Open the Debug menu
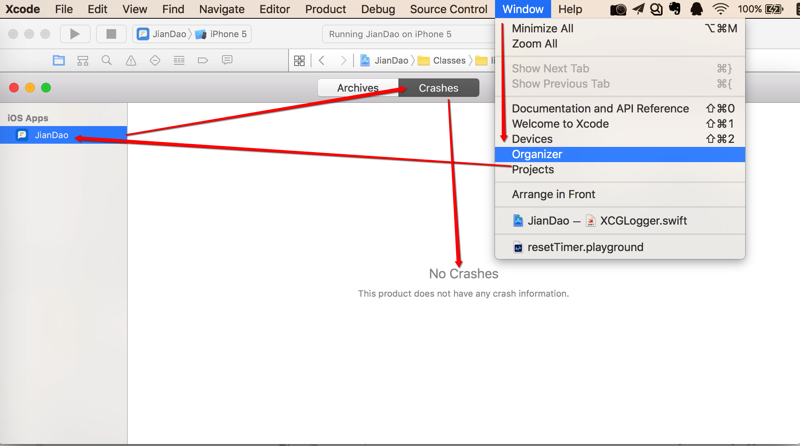The image size is (800, 446). pos(378,9)
